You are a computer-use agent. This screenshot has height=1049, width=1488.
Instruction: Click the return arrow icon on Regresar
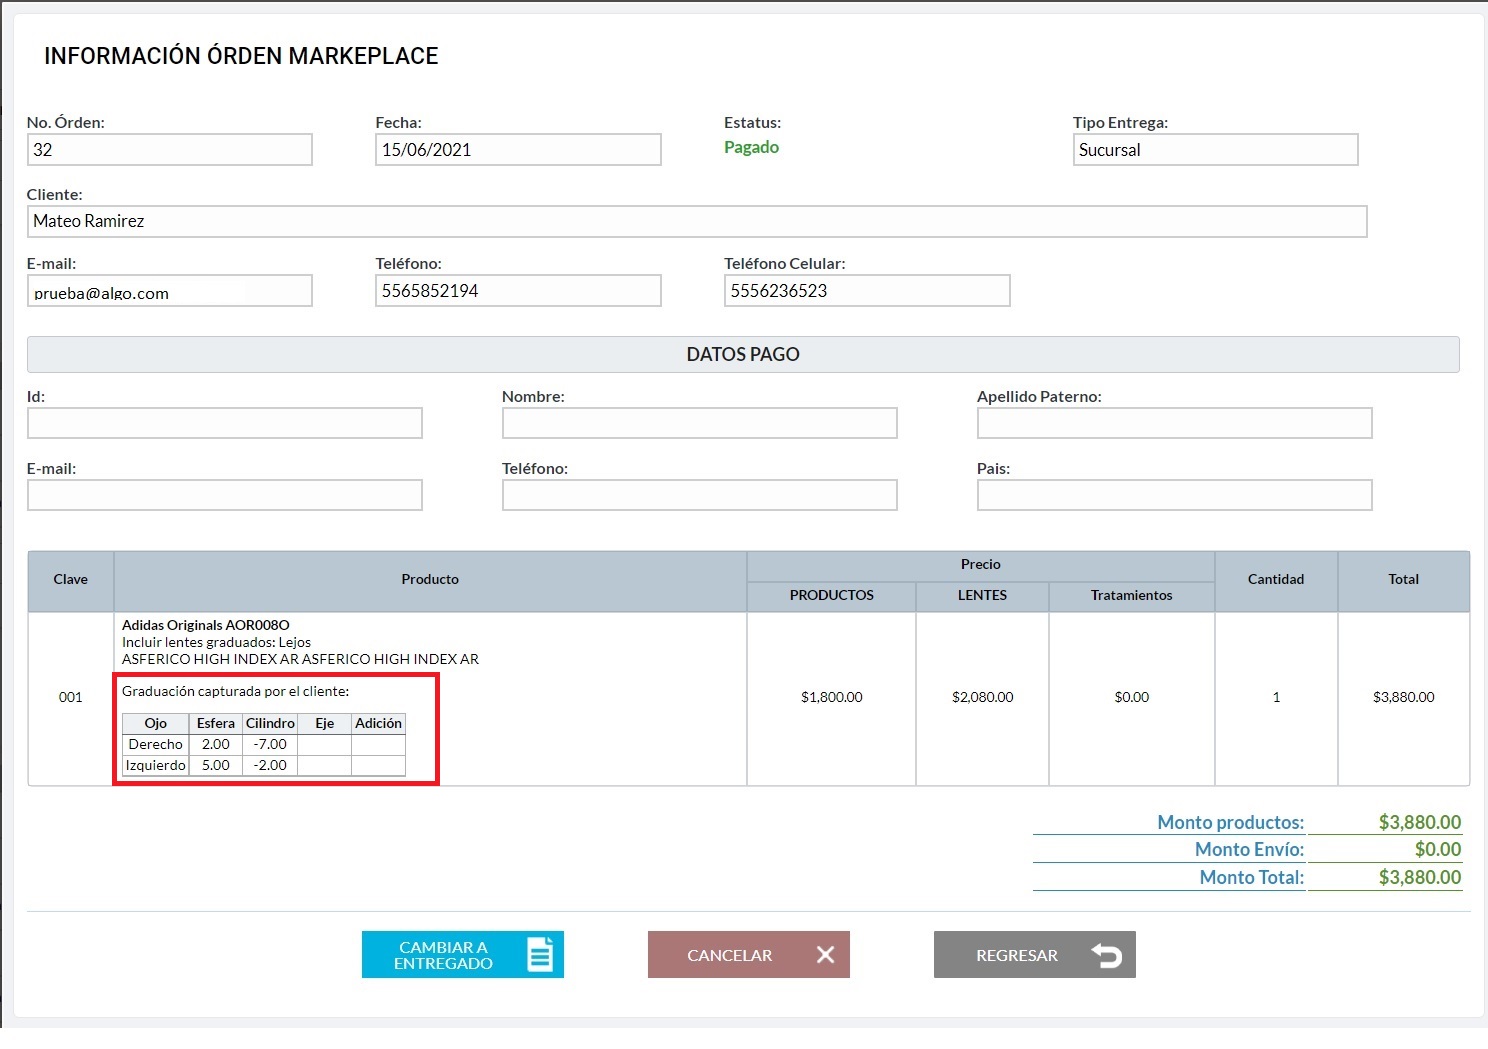coord(1106,956)
